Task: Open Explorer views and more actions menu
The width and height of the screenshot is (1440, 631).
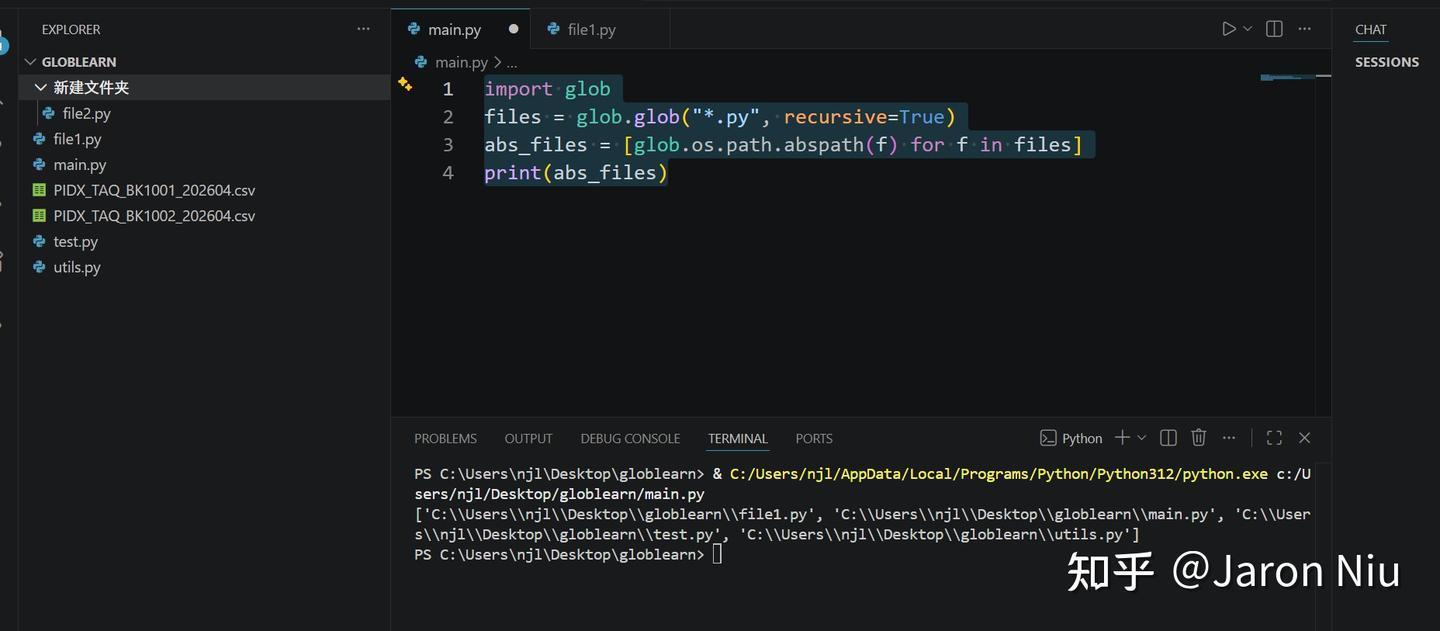Action: tap(363, 29)
